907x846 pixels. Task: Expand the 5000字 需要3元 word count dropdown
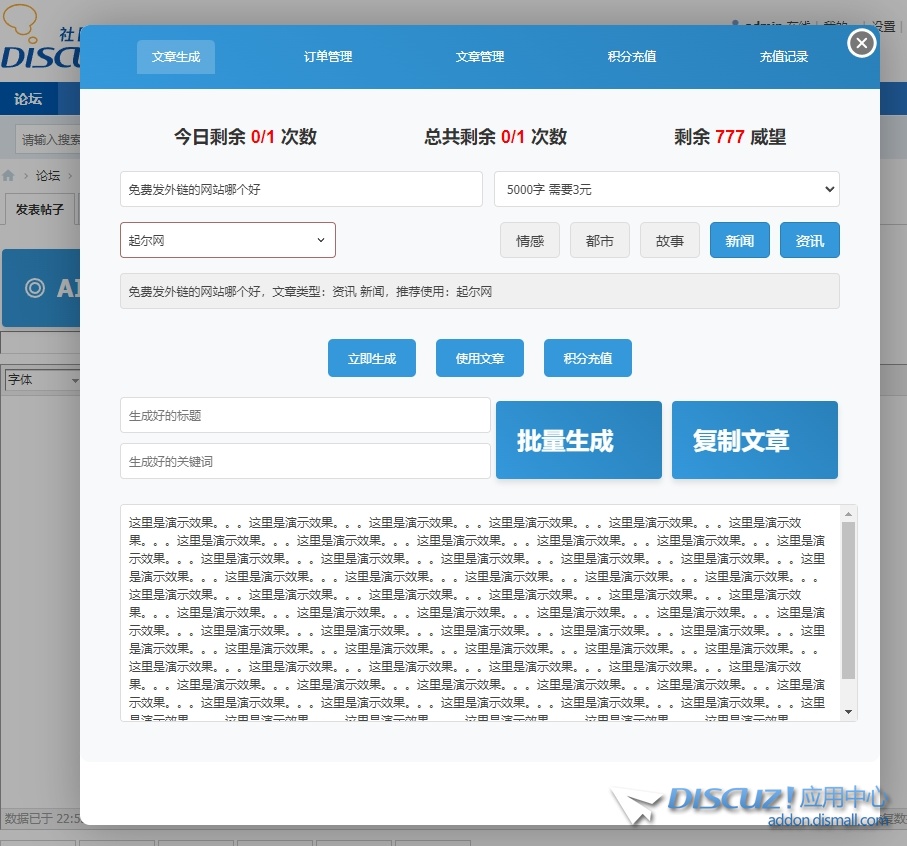[666, 189]
